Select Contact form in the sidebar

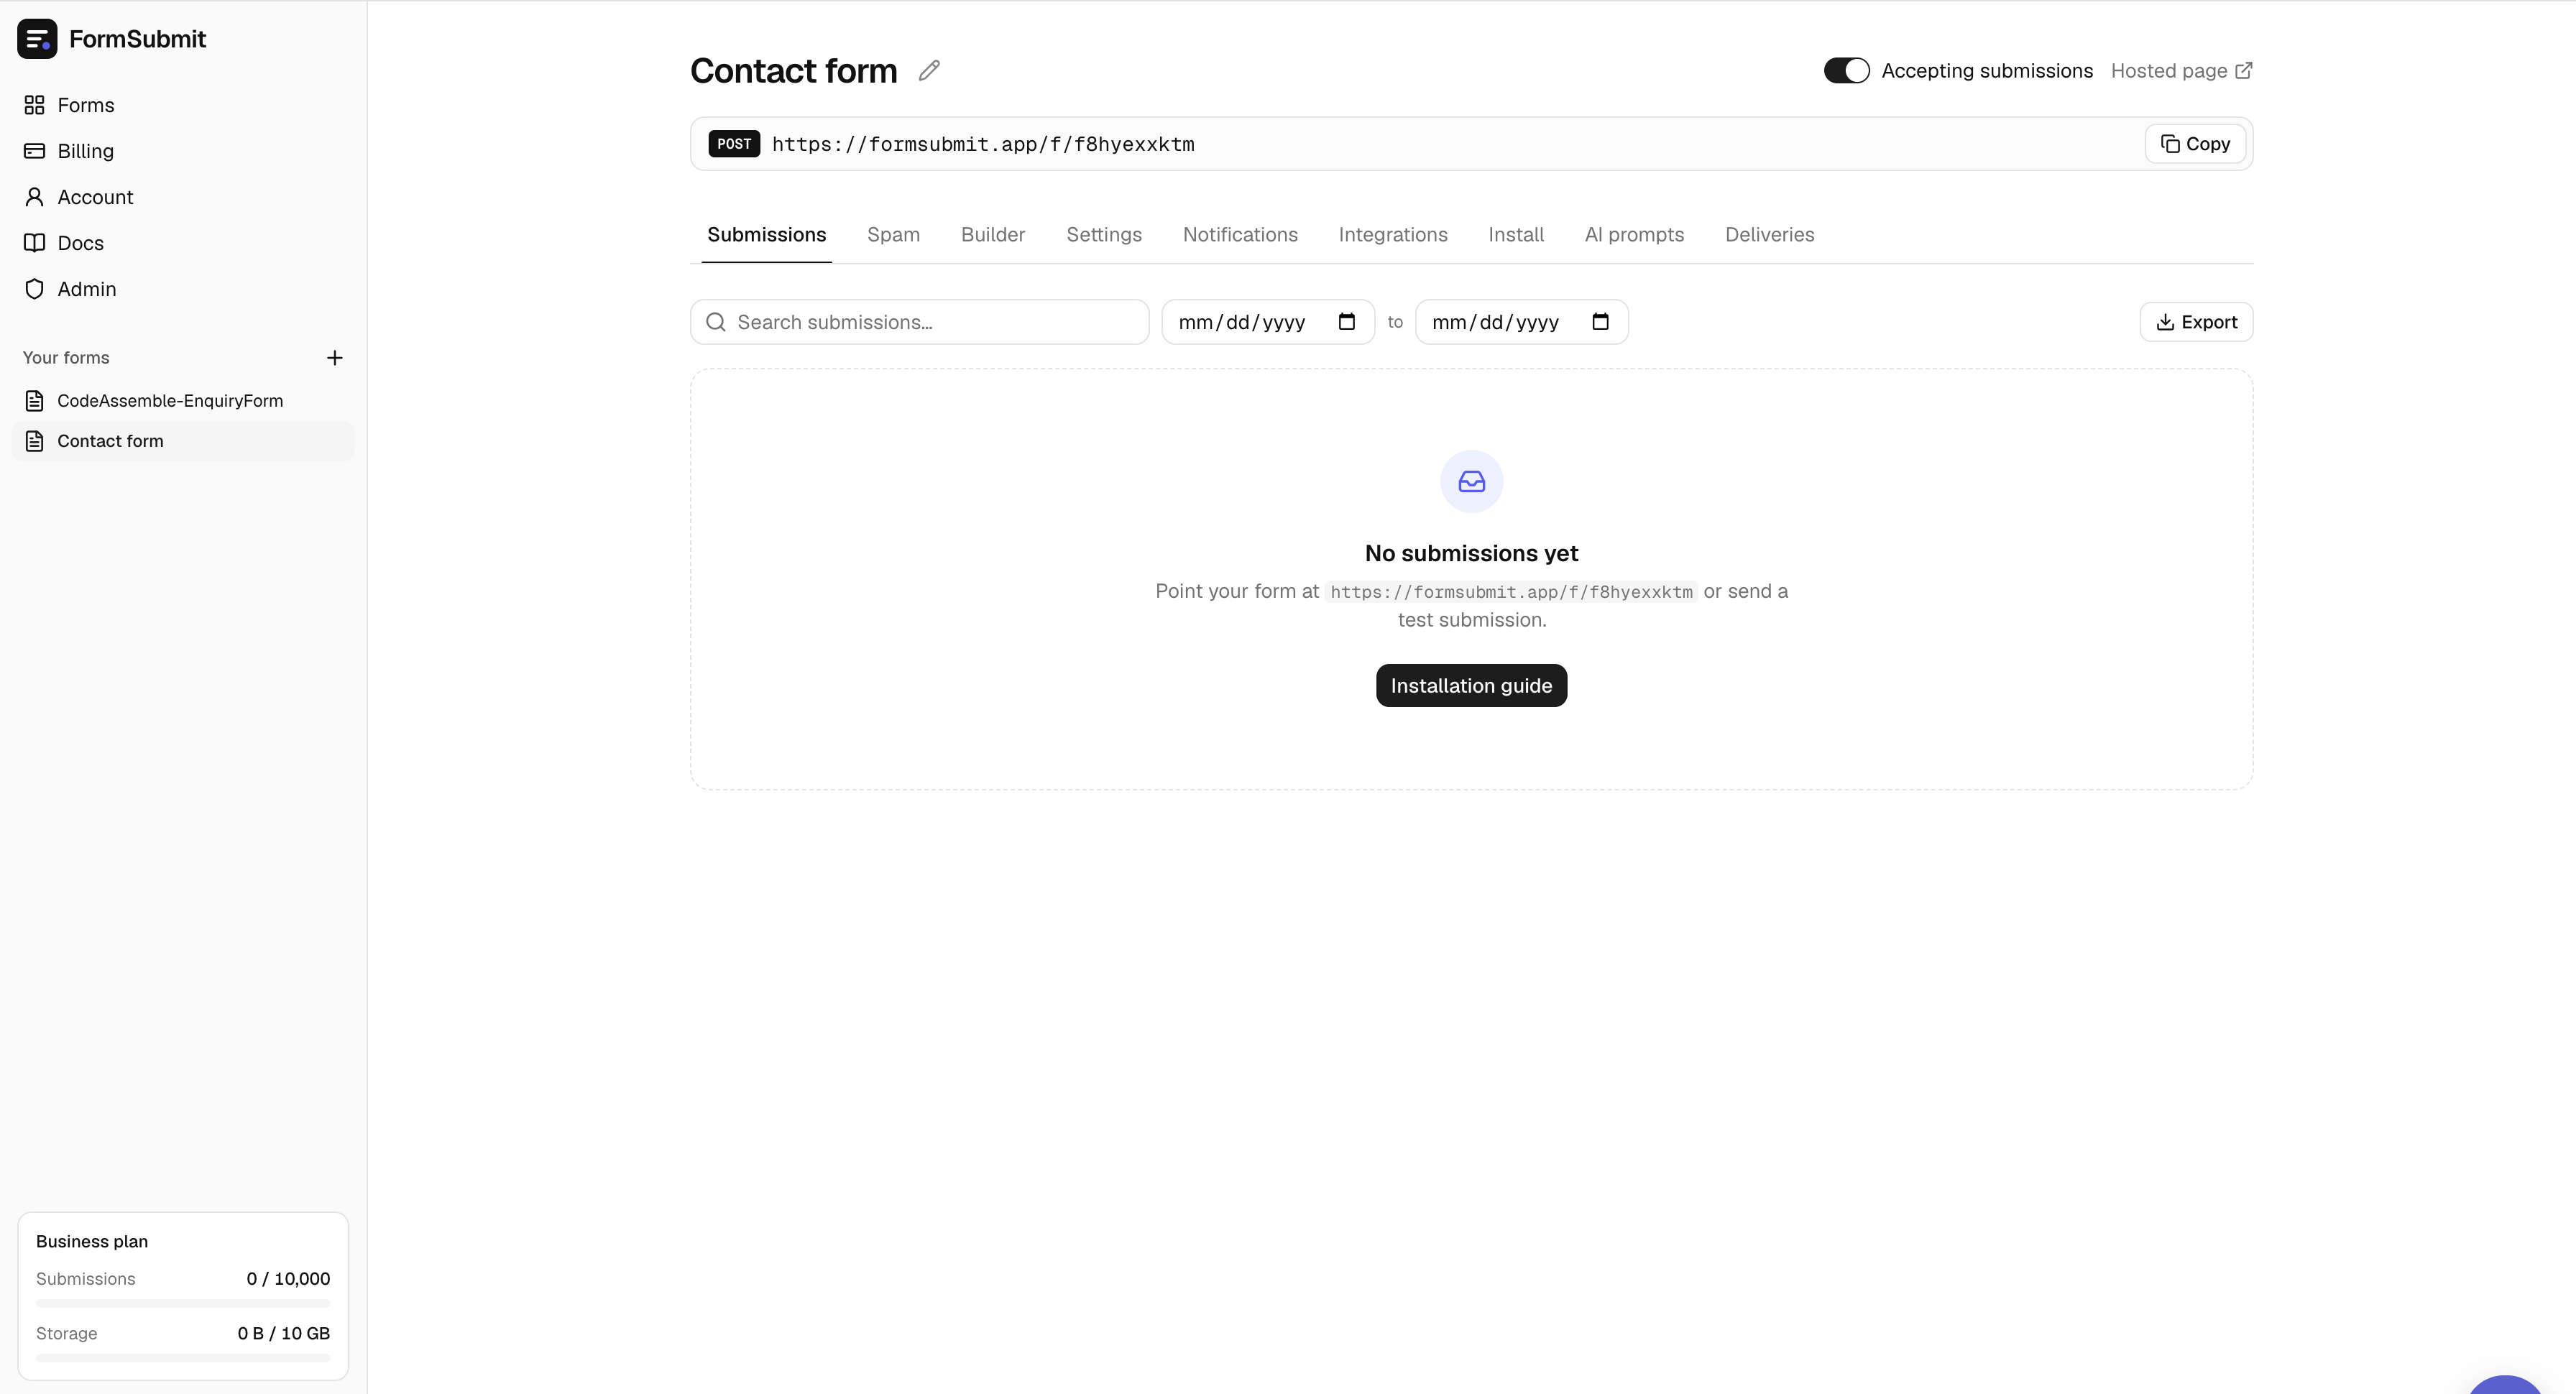coord(183,441)
